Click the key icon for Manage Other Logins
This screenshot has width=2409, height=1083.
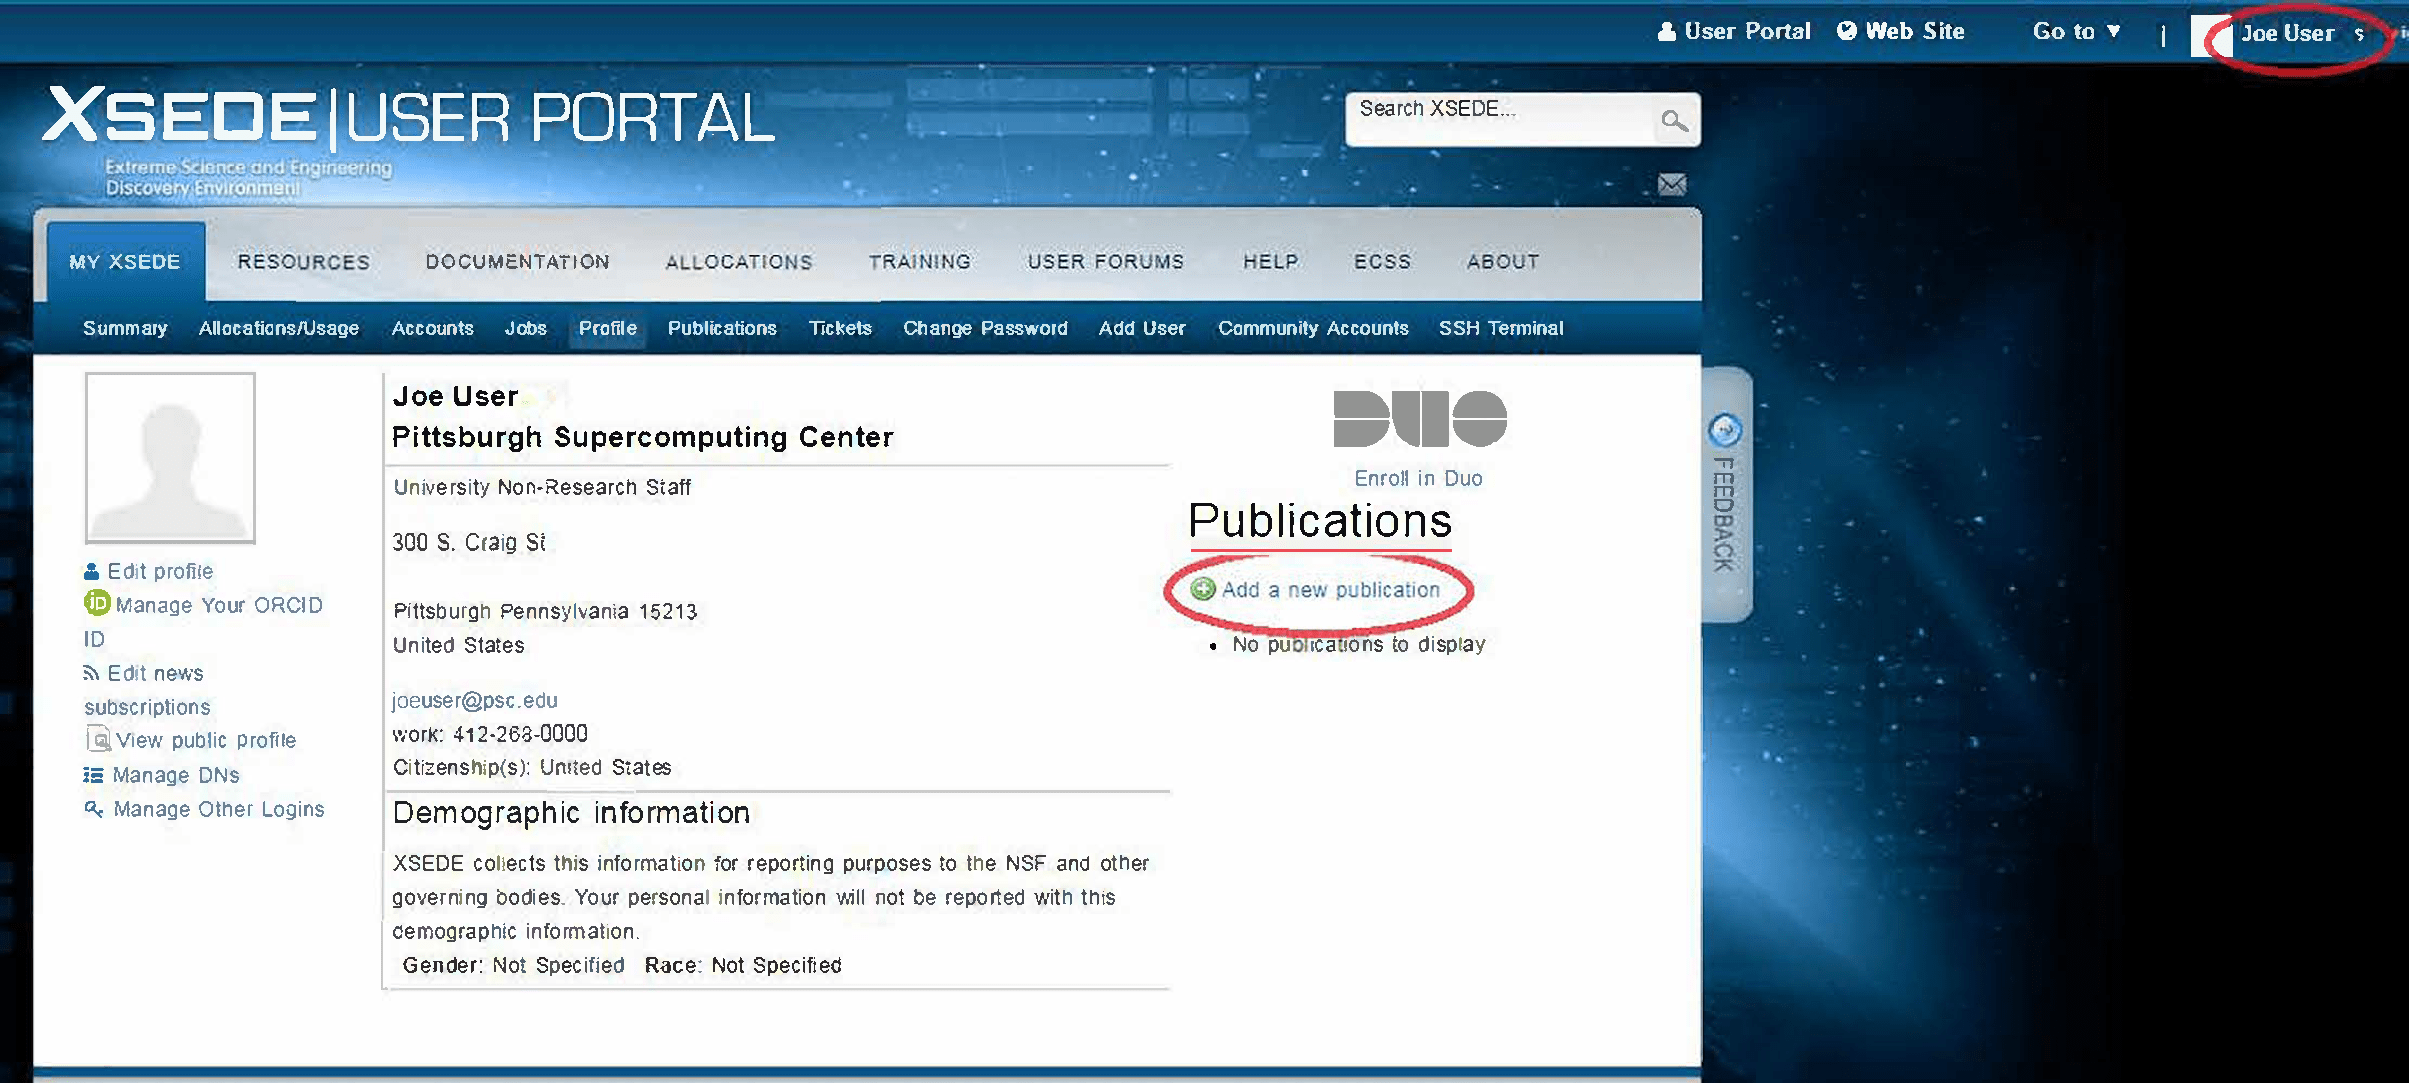coord(94,809)
